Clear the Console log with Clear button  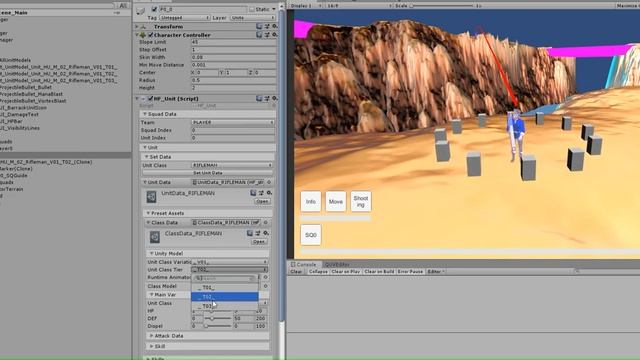tap(296, 271)
